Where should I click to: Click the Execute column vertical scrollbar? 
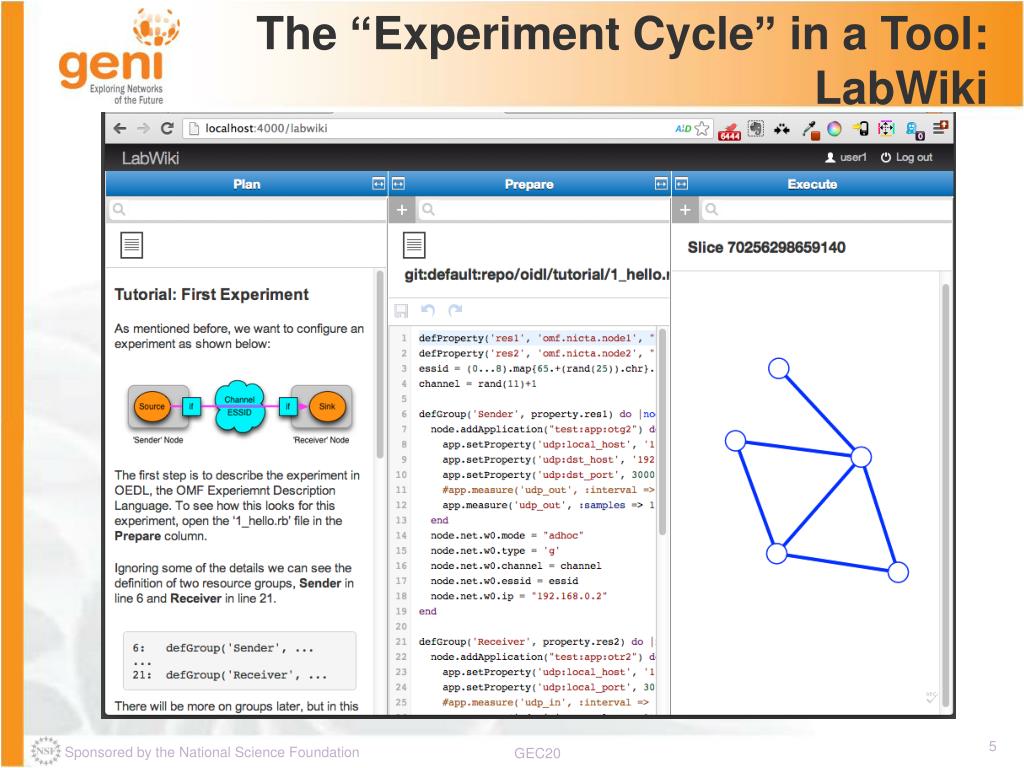[946, 494]
